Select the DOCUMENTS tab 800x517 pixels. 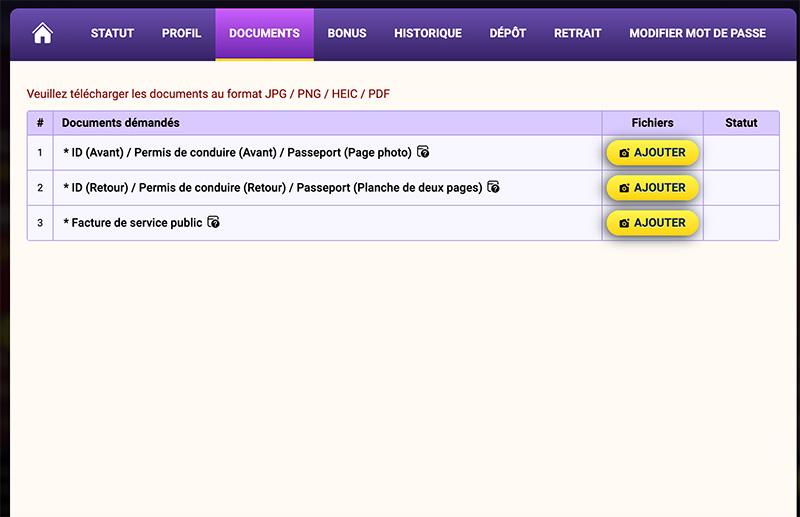point(264,33)
